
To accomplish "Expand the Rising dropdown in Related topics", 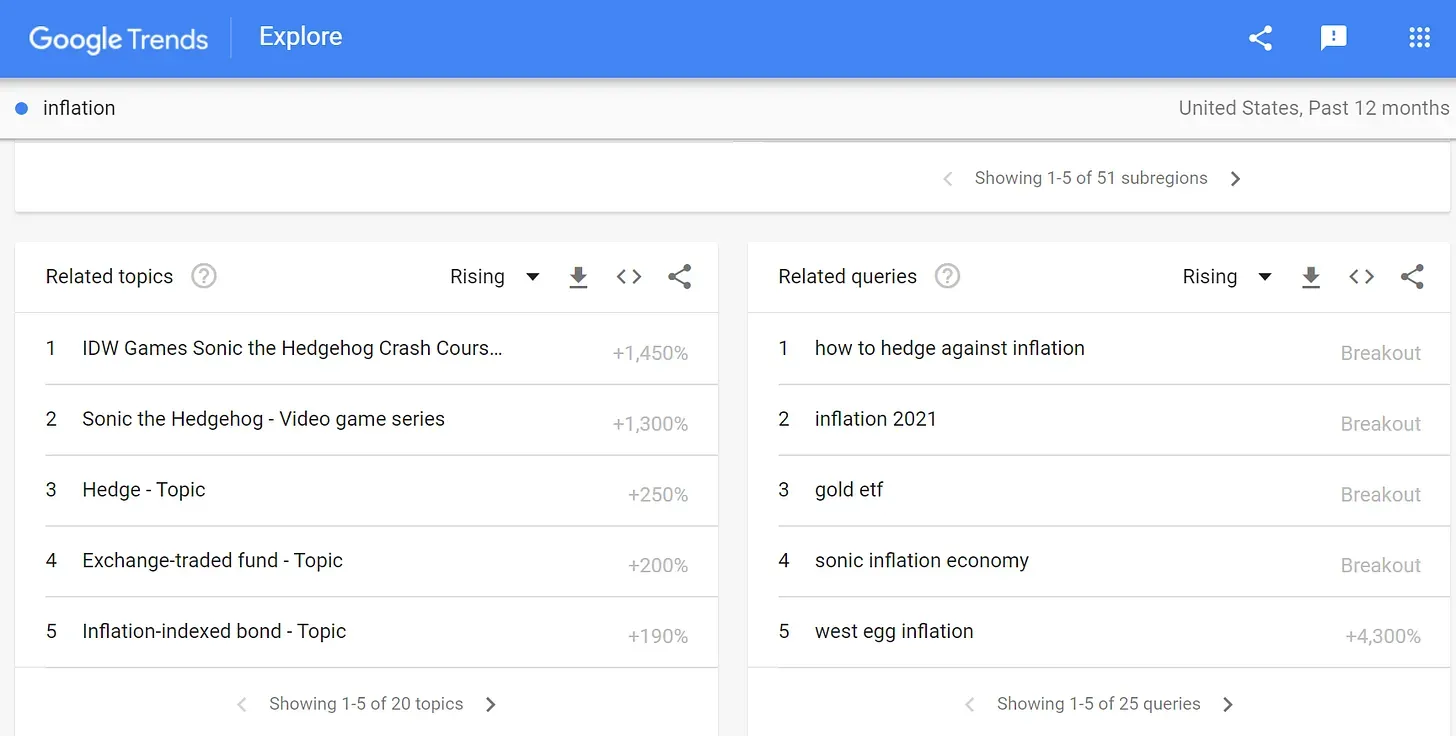I will (x=495, y=277).
